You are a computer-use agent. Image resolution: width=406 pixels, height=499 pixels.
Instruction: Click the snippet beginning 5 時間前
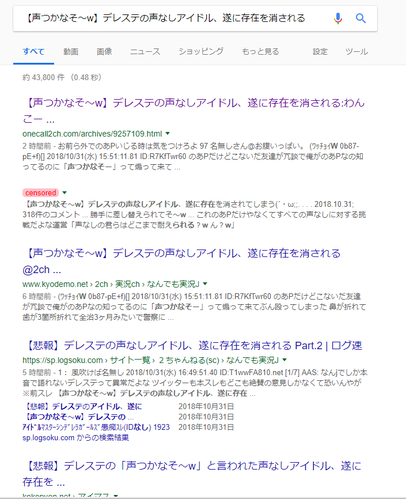pos(195,383)
